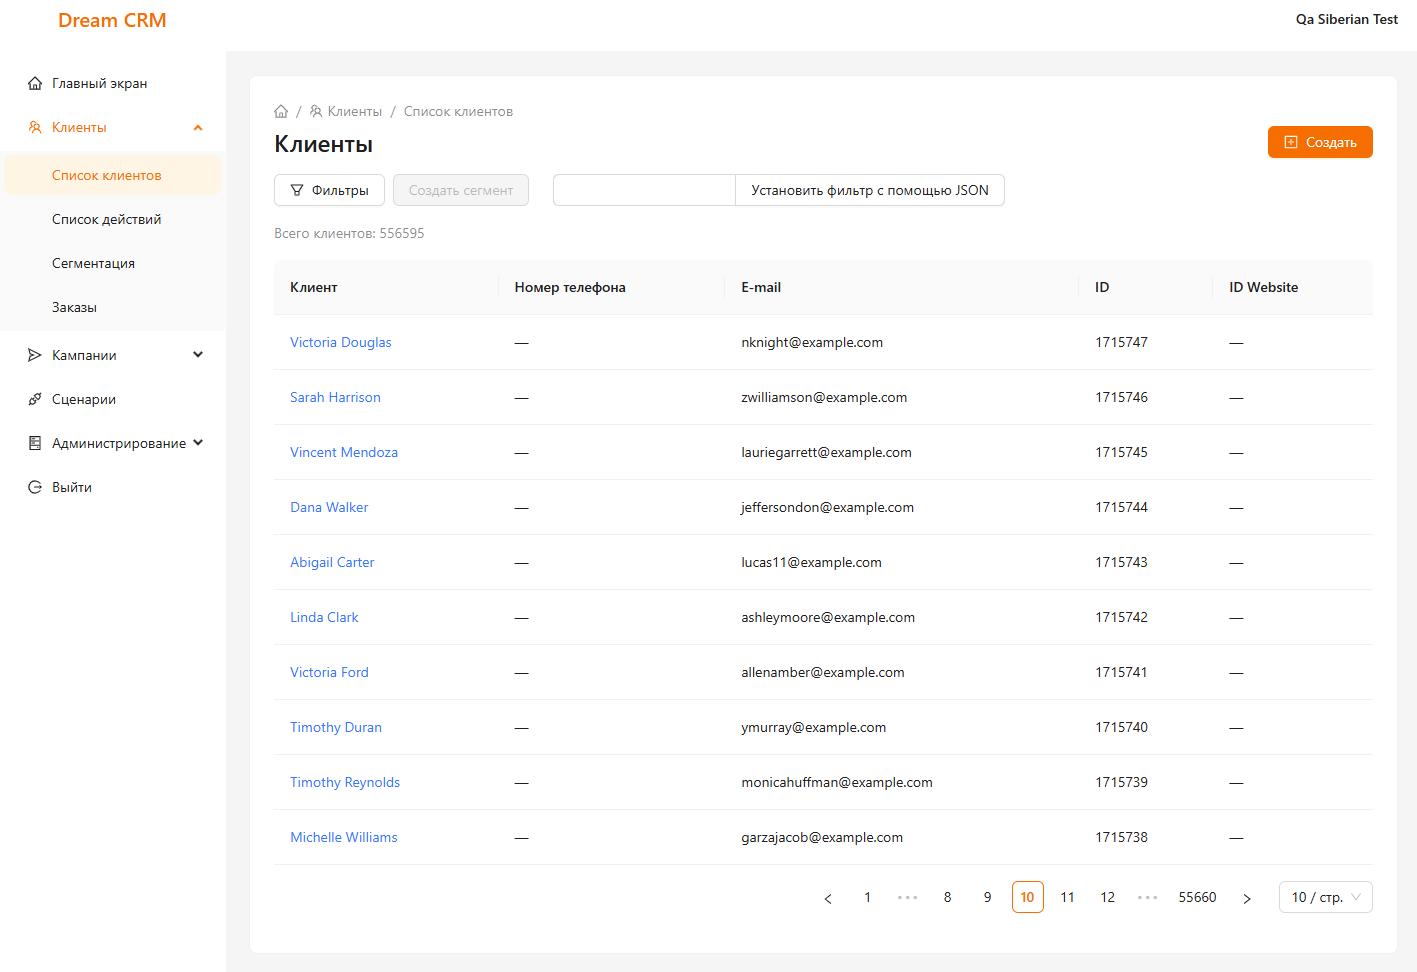Go to page 8 in pagination
1417x972 pixels.
(948, 897)
